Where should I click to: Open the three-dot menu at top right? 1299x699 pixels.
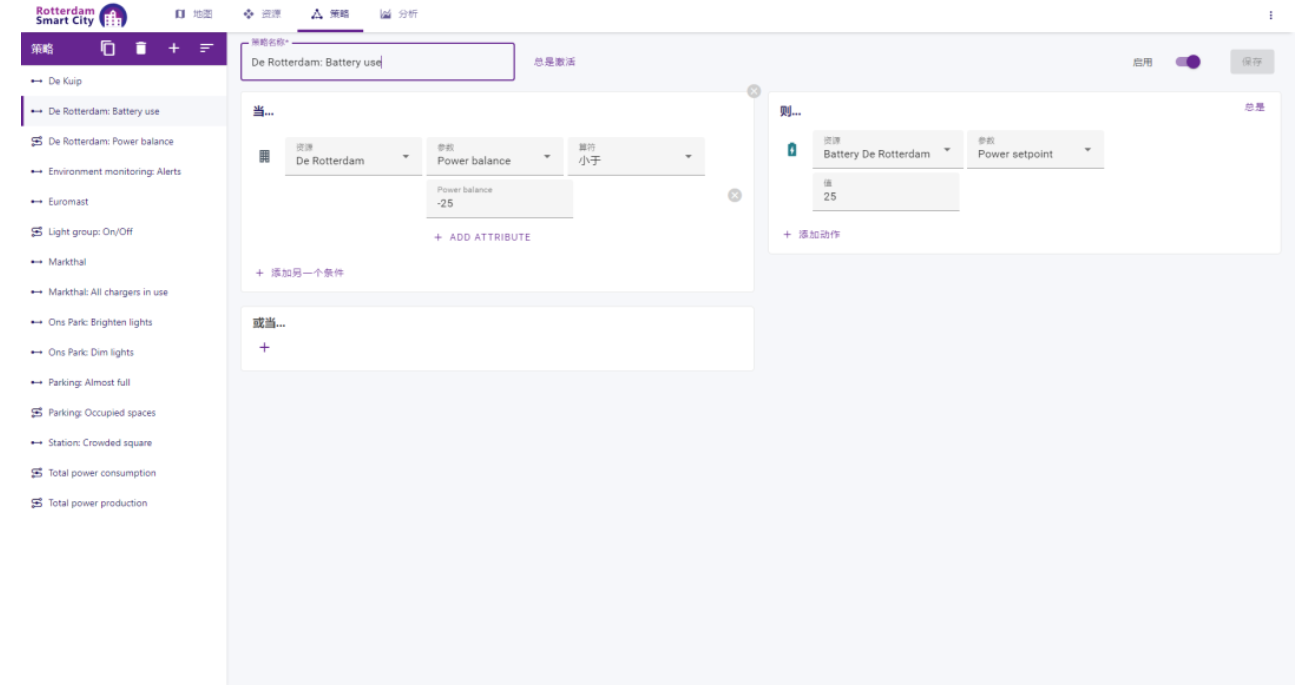point(1271,15)
